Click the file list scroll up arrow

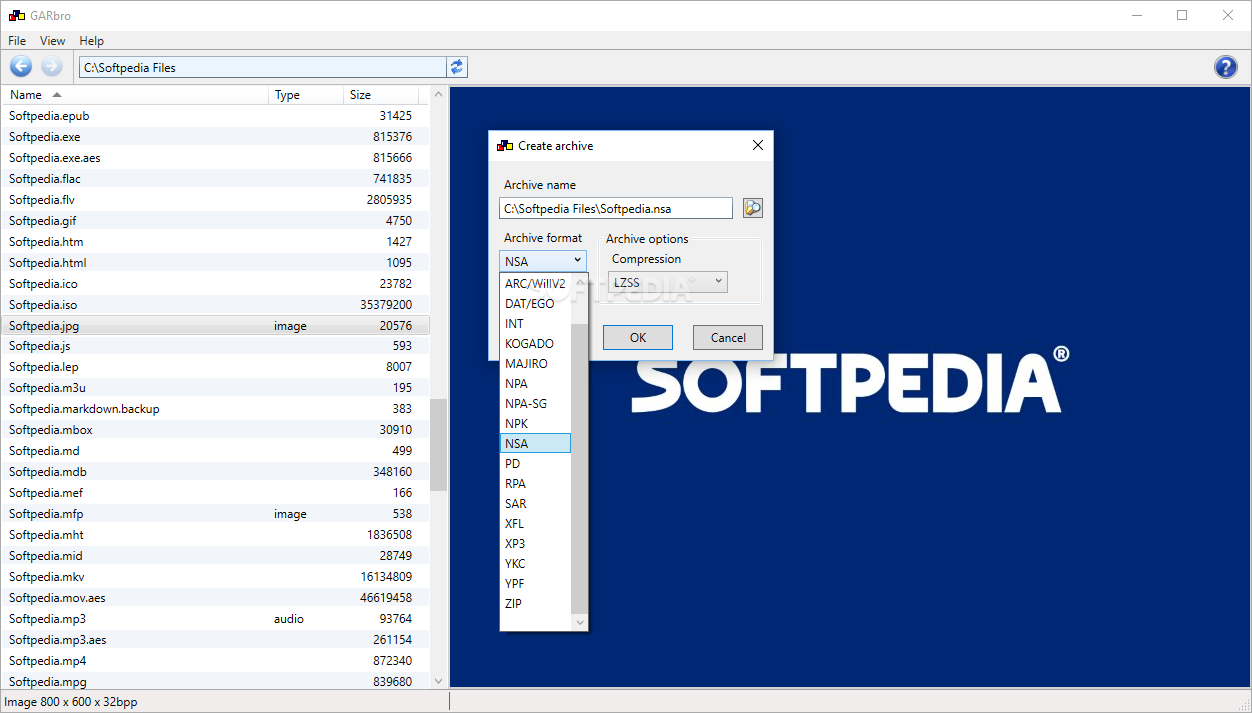point(438,95)
